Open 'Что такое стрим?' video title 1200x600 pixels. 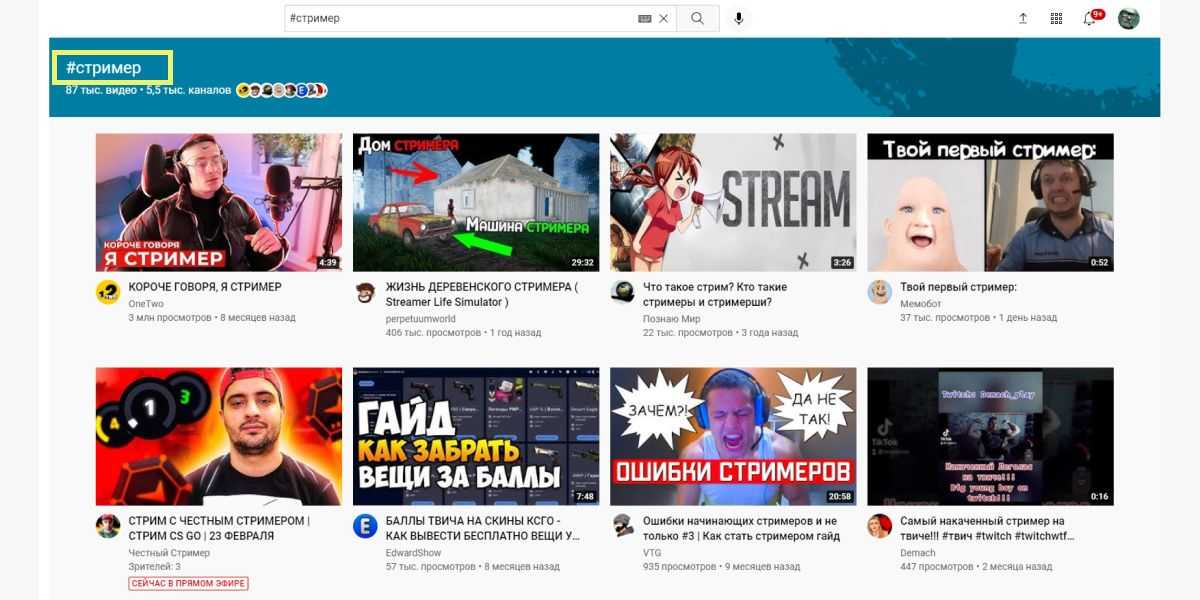tap(714, 294)
